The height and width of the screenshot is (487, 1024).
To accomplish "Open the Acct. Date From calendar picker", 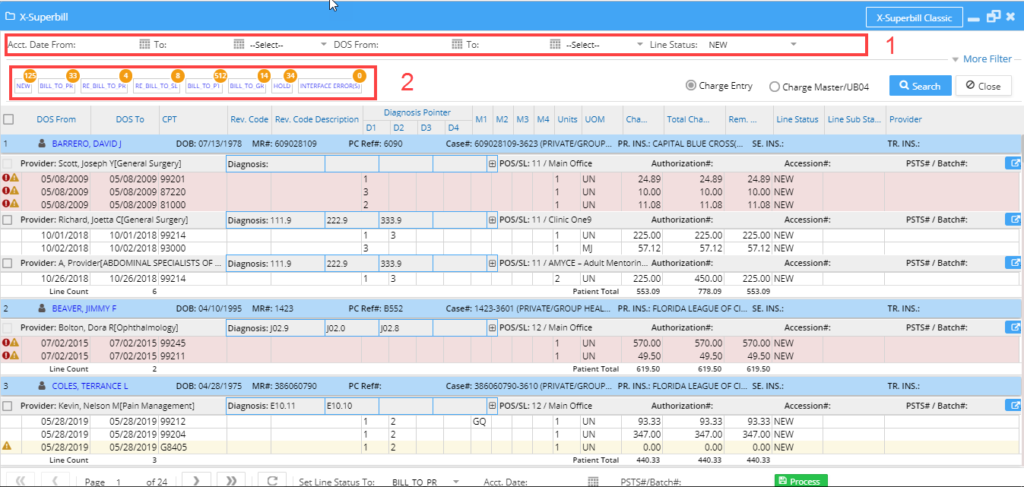I will coord(145,45).
